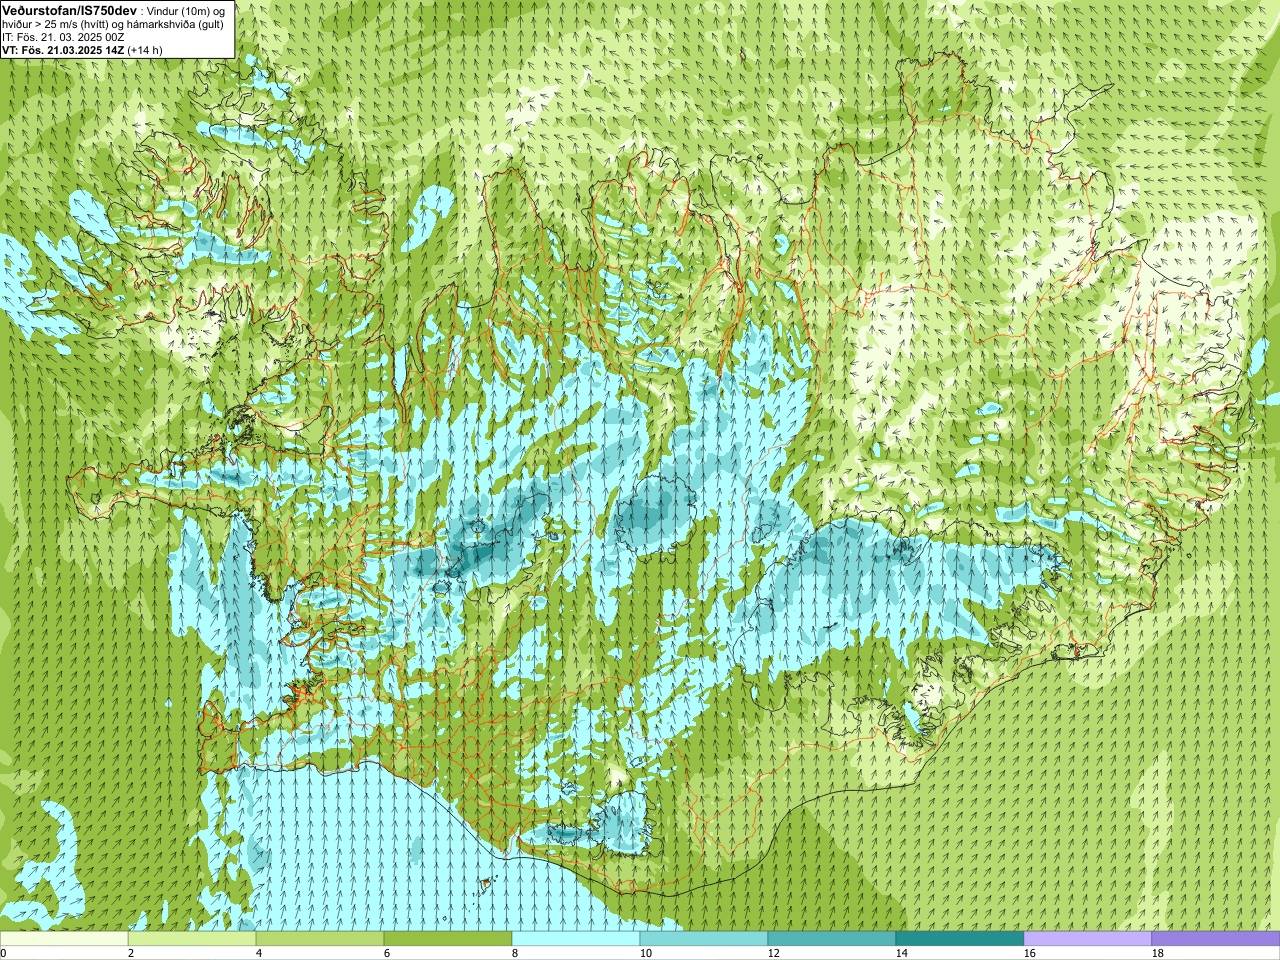Click the pale yellow 0–2 m/s legend swatch

coord(64,939)
